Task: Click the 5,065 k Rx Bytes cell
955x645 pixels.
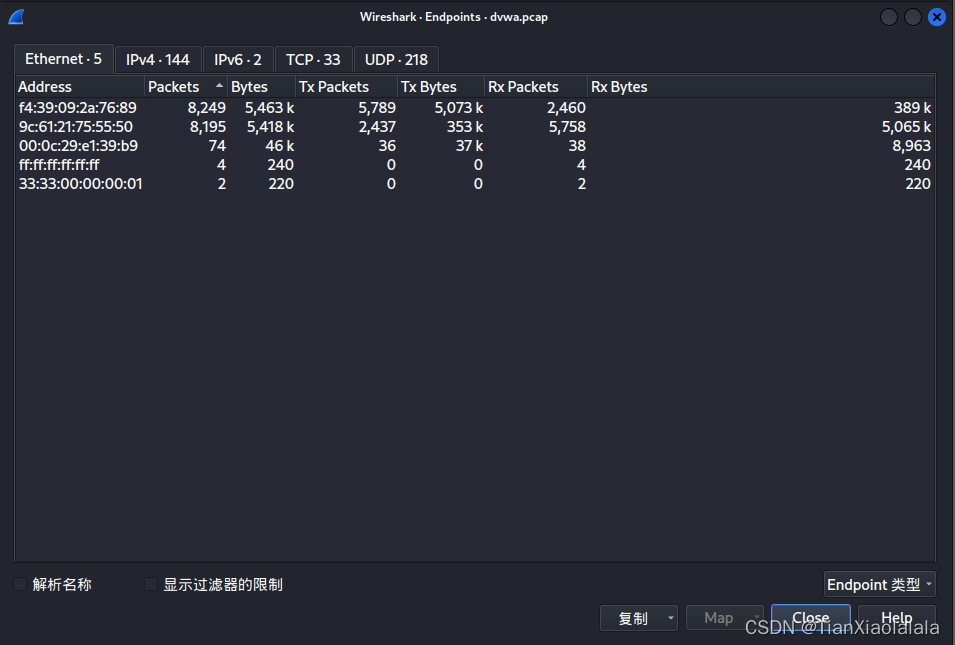Action: pyautogui.click(x=906, y=127)
